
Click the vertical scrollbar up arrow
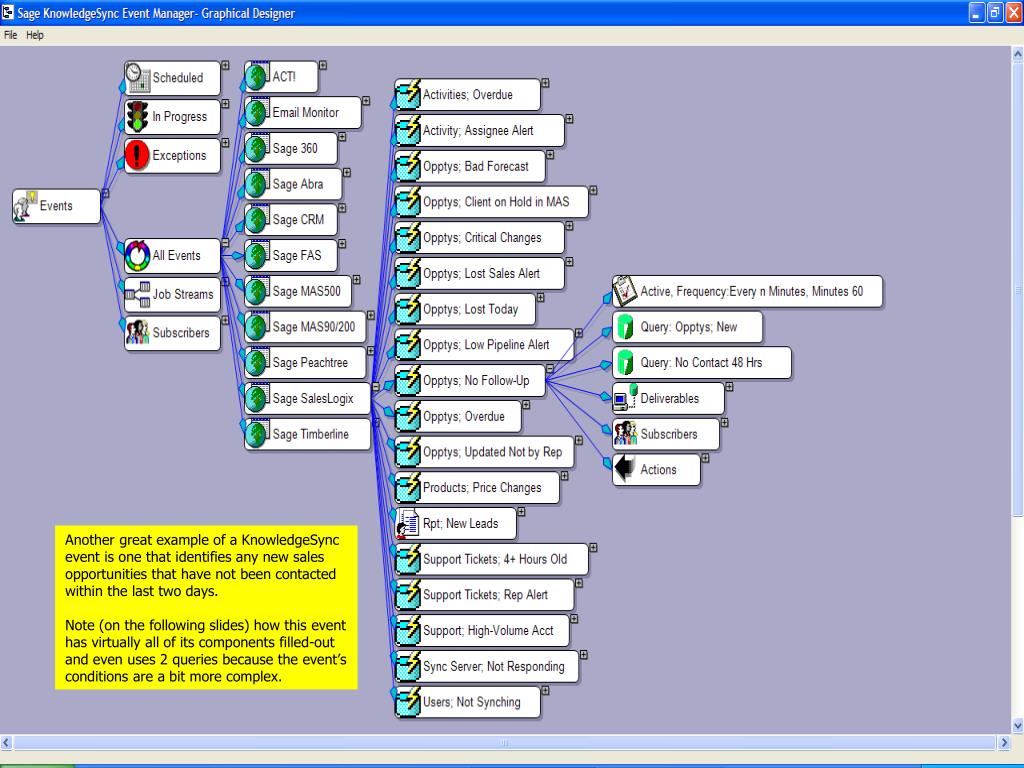coord(1017,55)
